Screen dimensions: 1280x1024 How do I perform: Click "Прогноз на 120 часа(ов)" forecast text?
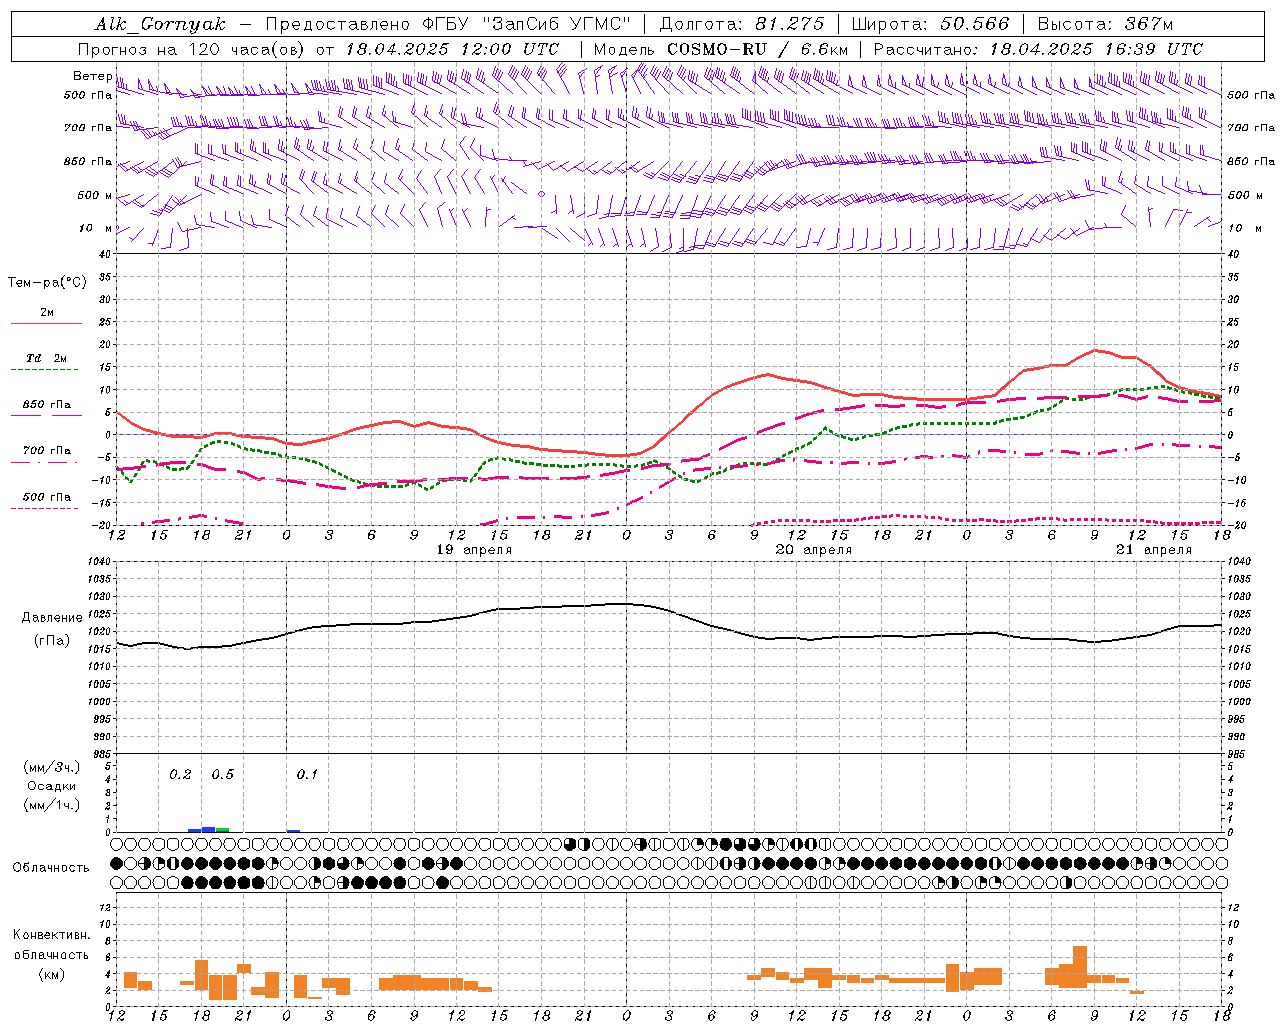pos(191,49)
